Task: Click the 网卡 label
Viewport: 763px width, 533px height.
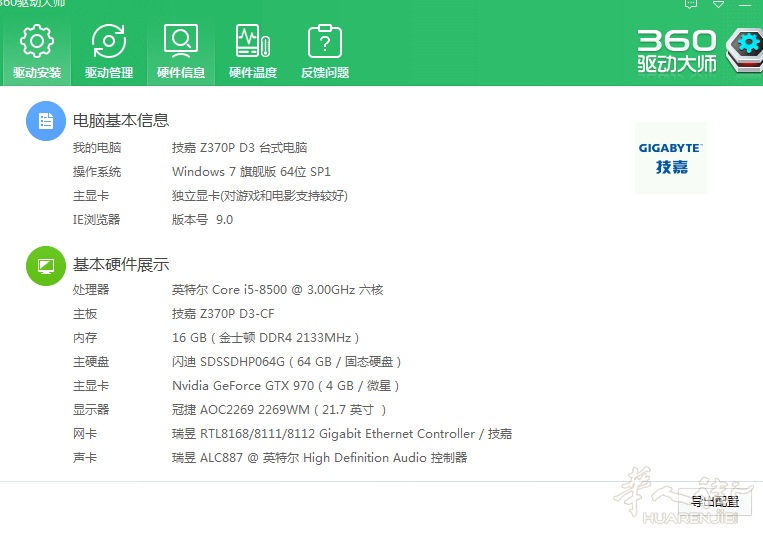Action: [x=85, y=434]
